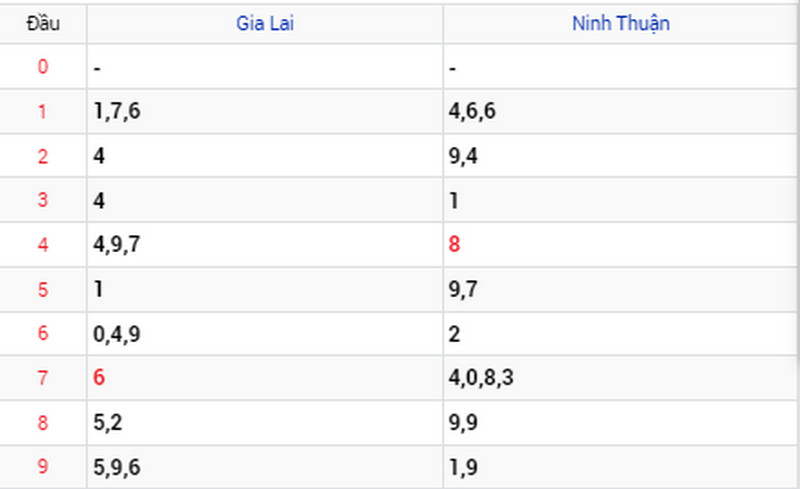Open the Gia Lai header link
Viewport: 800px width, 489px height.
pyautogui.click(x=265, y=23)
